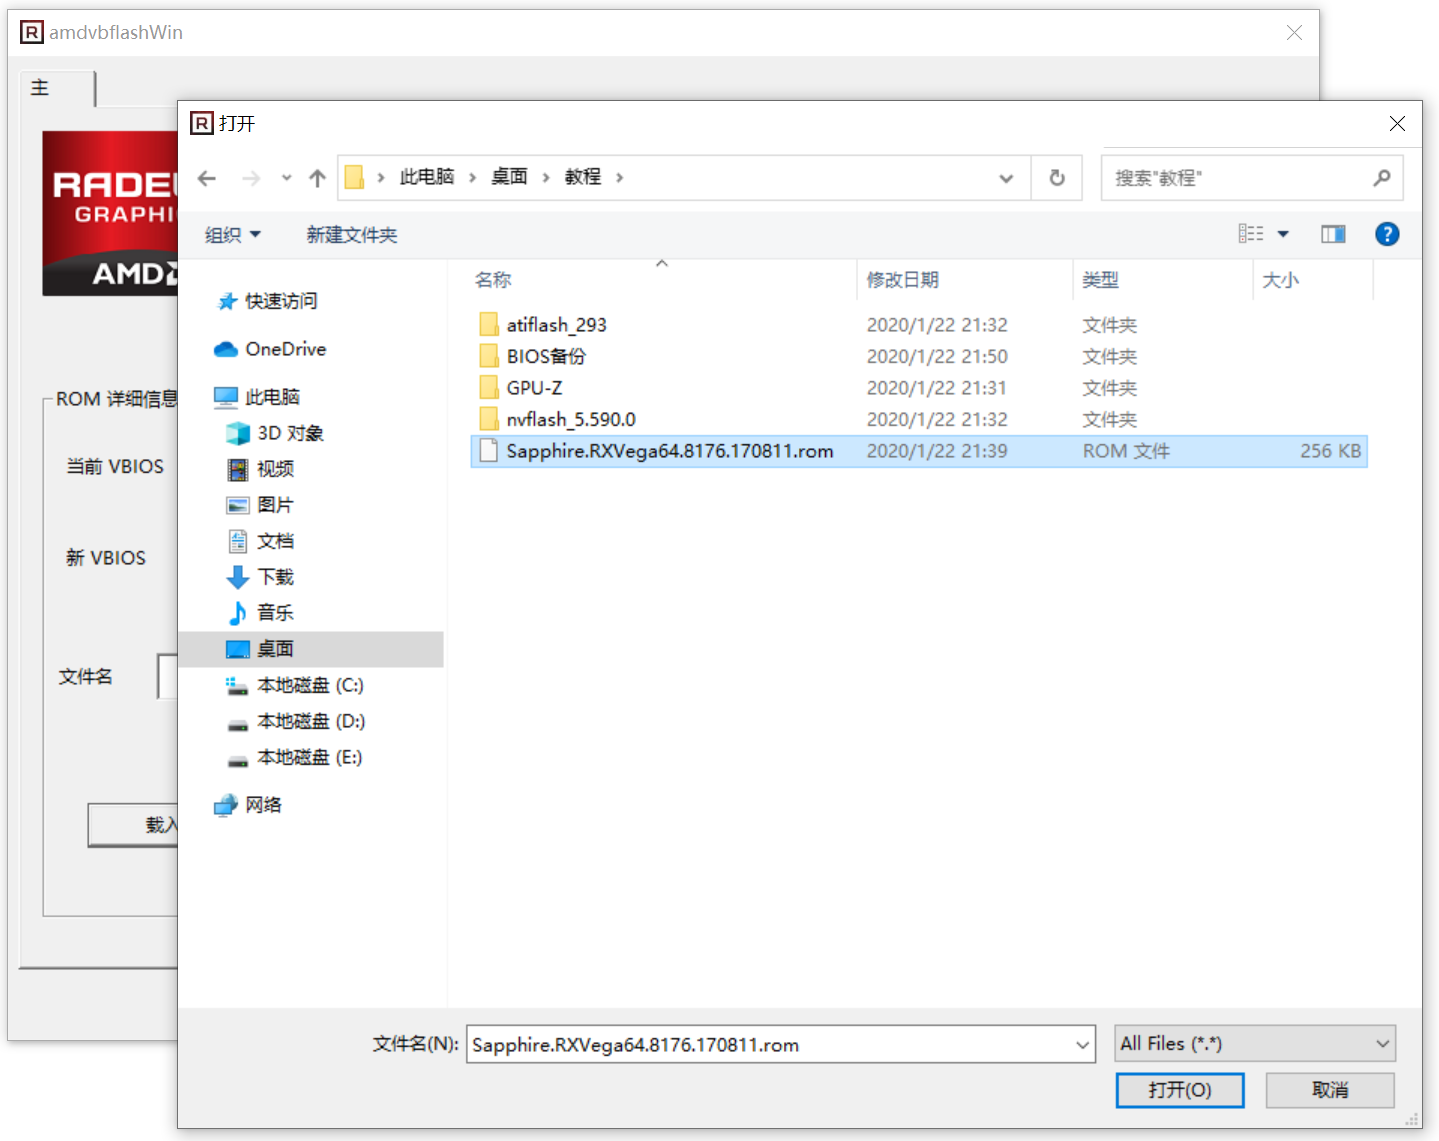Screen dimensions: 1439x1141
Task: Open 下载 folder in sidebar
Action: point(261,577)
